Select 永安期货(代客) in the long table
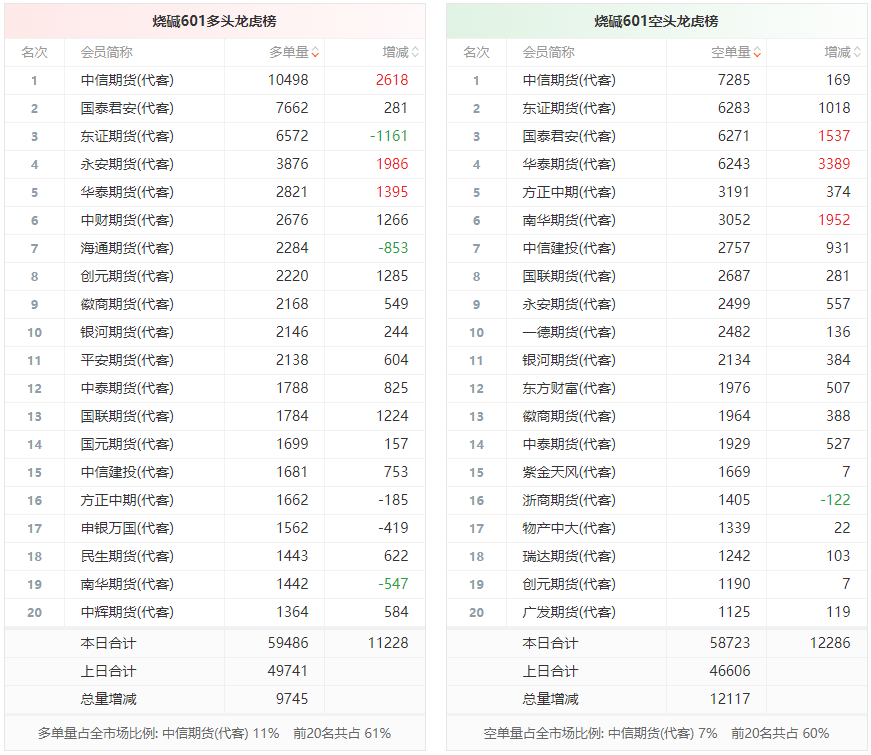The image size is (871, 755). click(x=127, y=164)
